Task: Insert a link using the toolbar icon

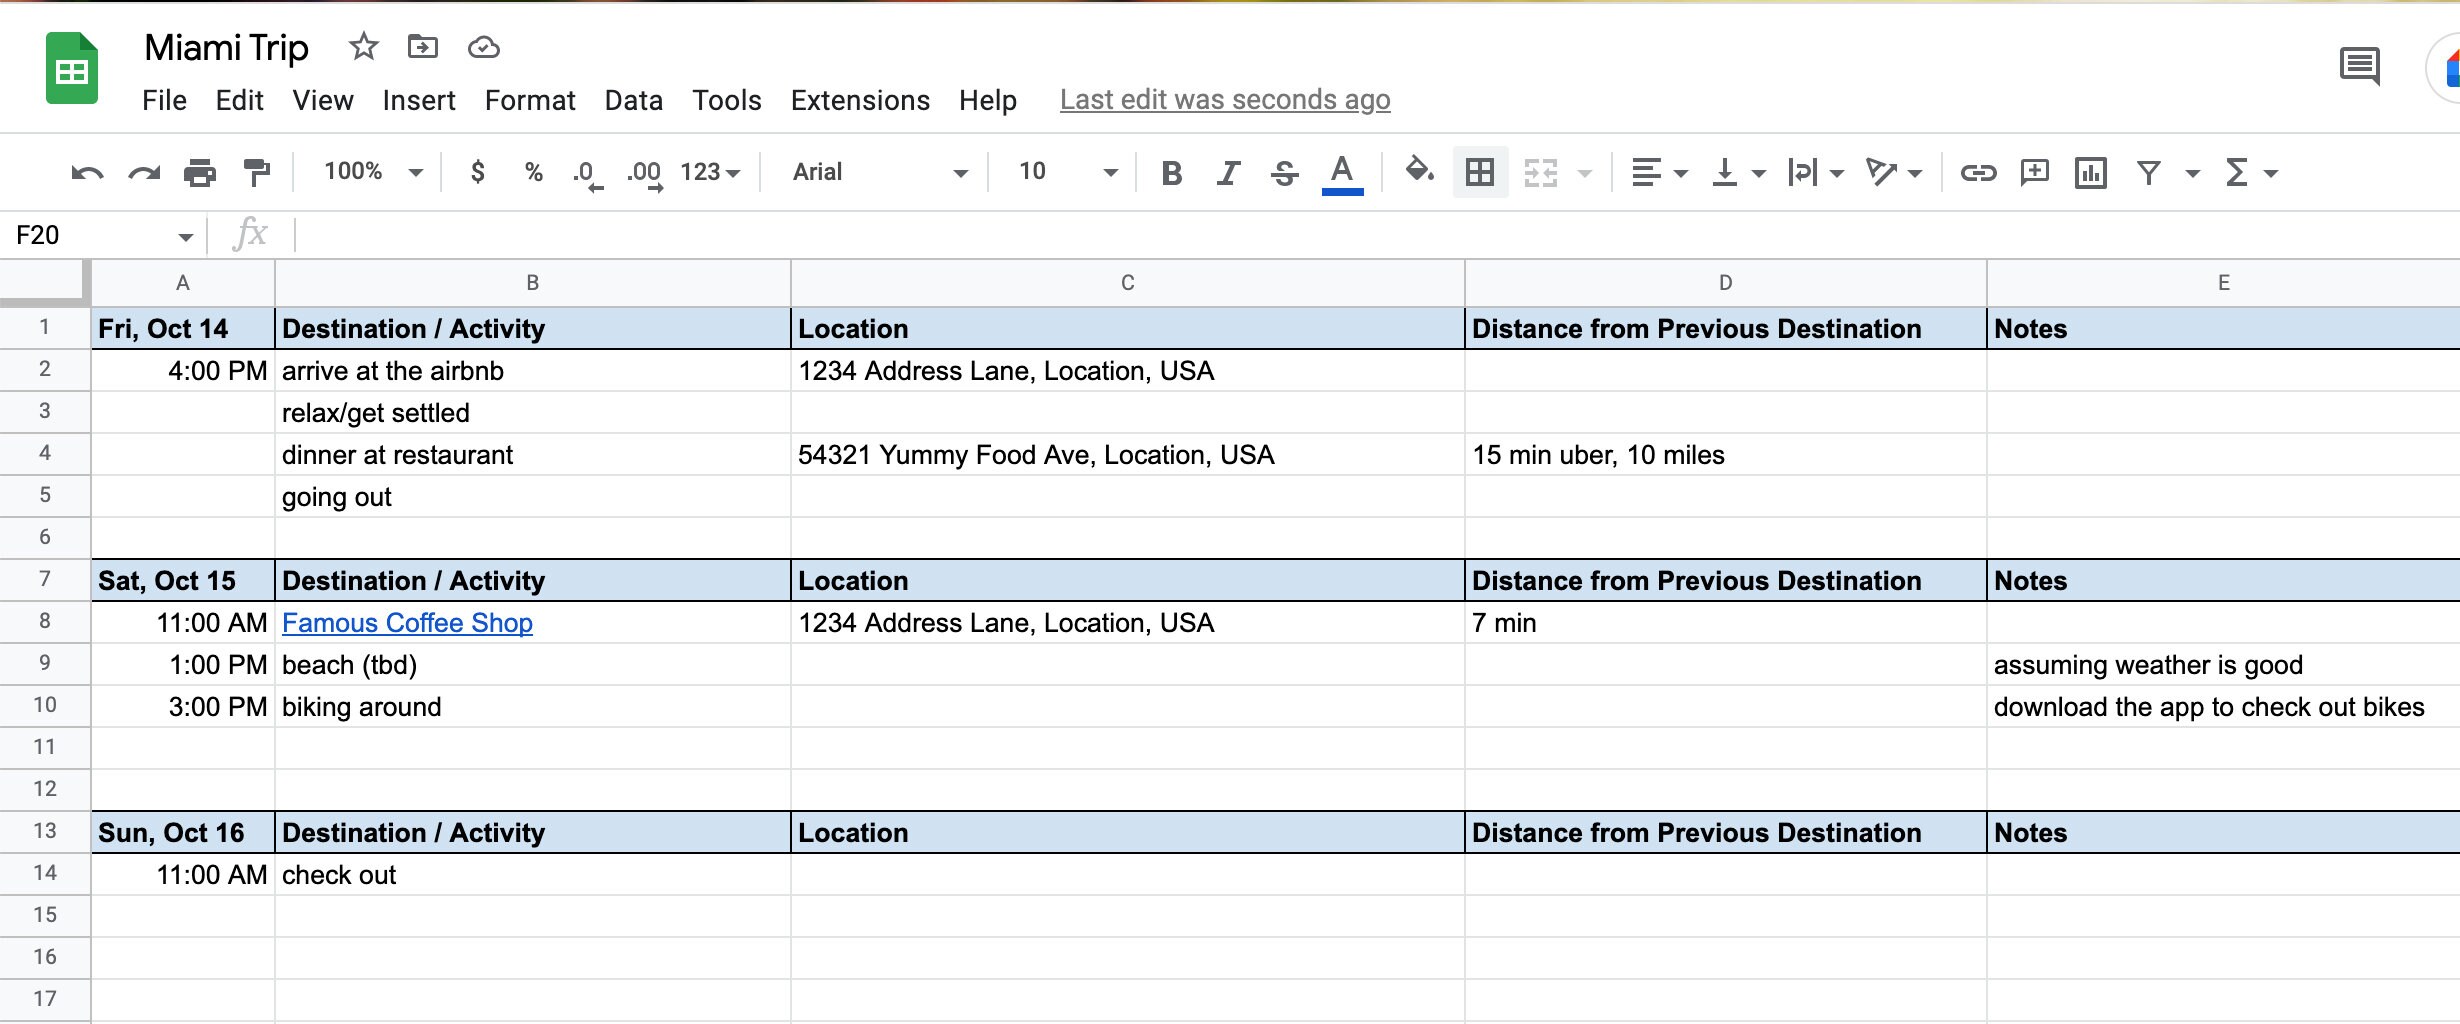Action: [1977, 172]
